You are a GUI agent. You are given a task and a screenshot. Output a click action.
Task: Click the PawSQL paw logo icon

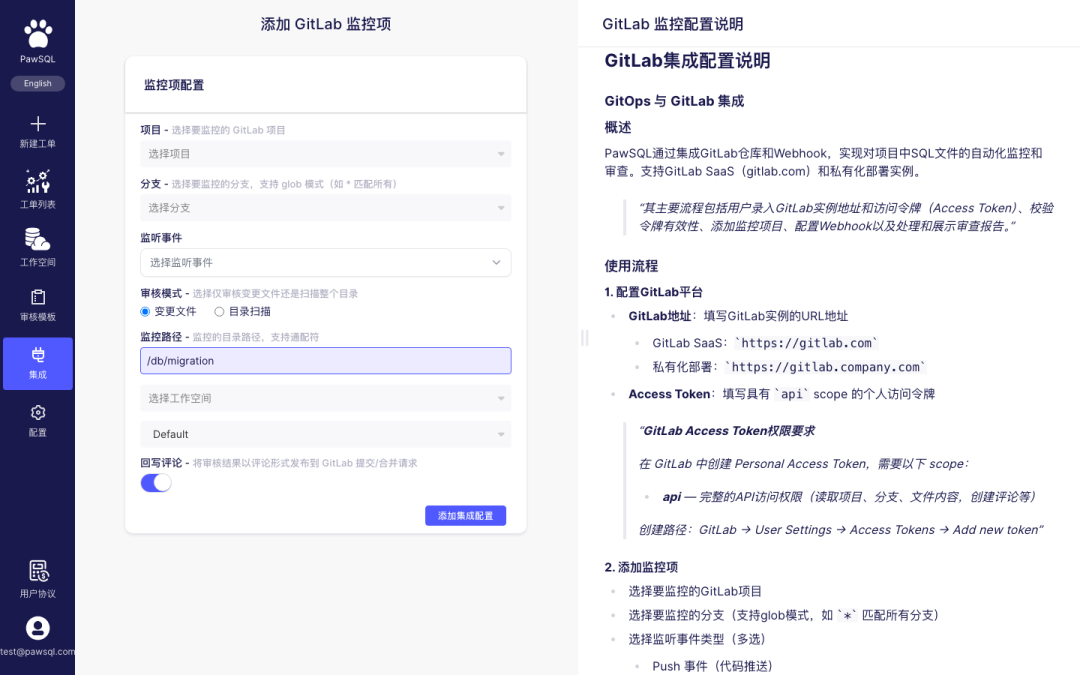click(x=38, y=33)
